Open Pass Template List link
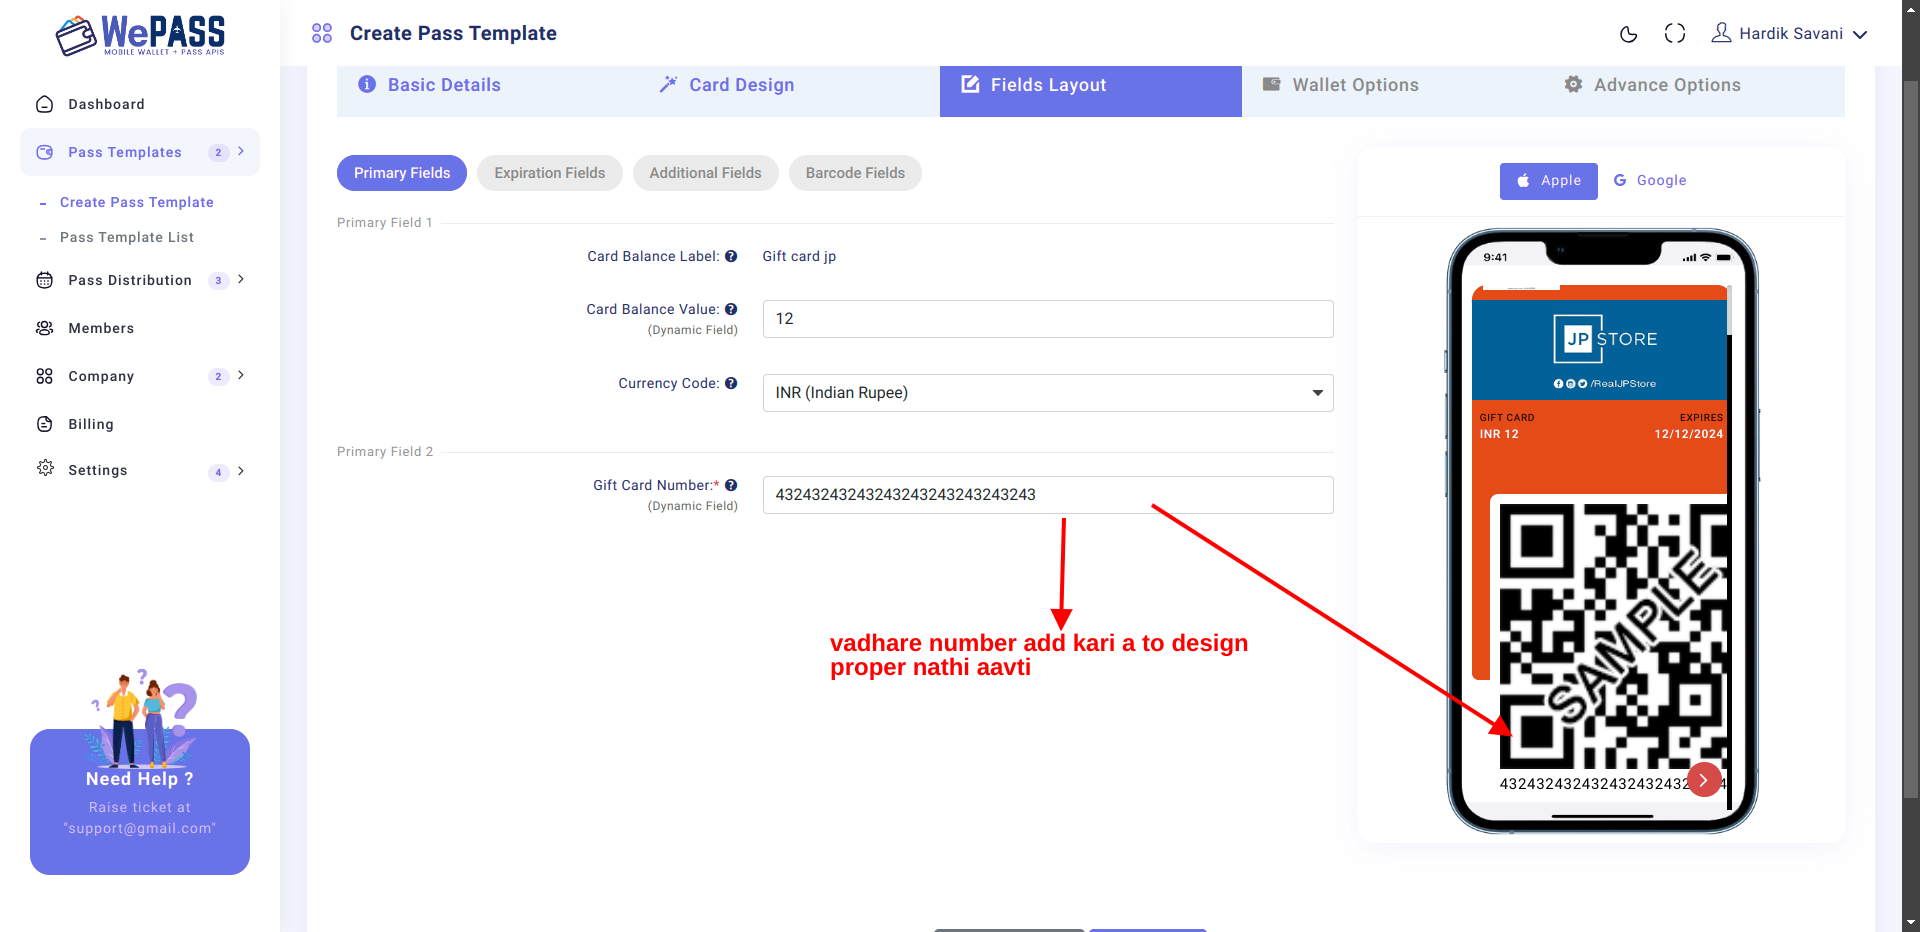Viewport: 1920px width, 932px height. click(x=127, y=237)
